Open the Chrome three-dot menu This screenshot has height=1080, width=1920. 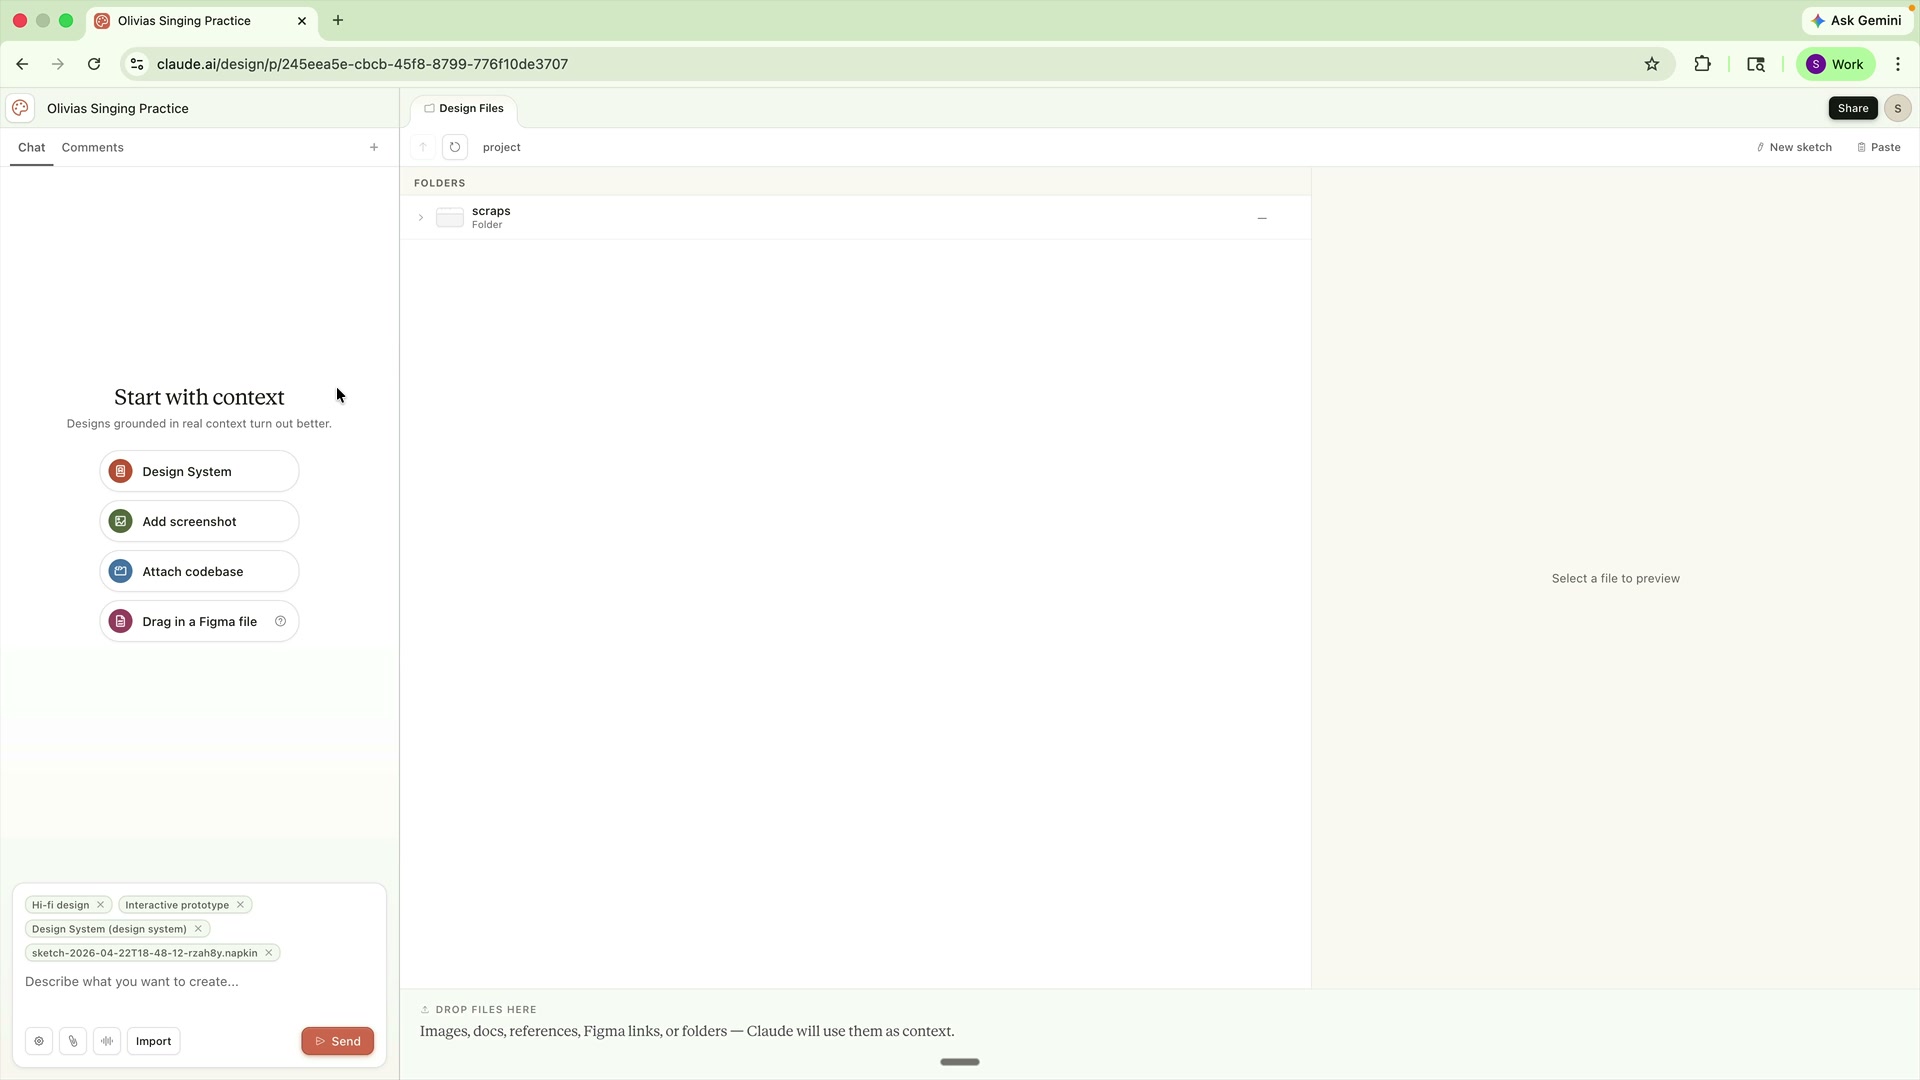click(x=1898, y=64)
